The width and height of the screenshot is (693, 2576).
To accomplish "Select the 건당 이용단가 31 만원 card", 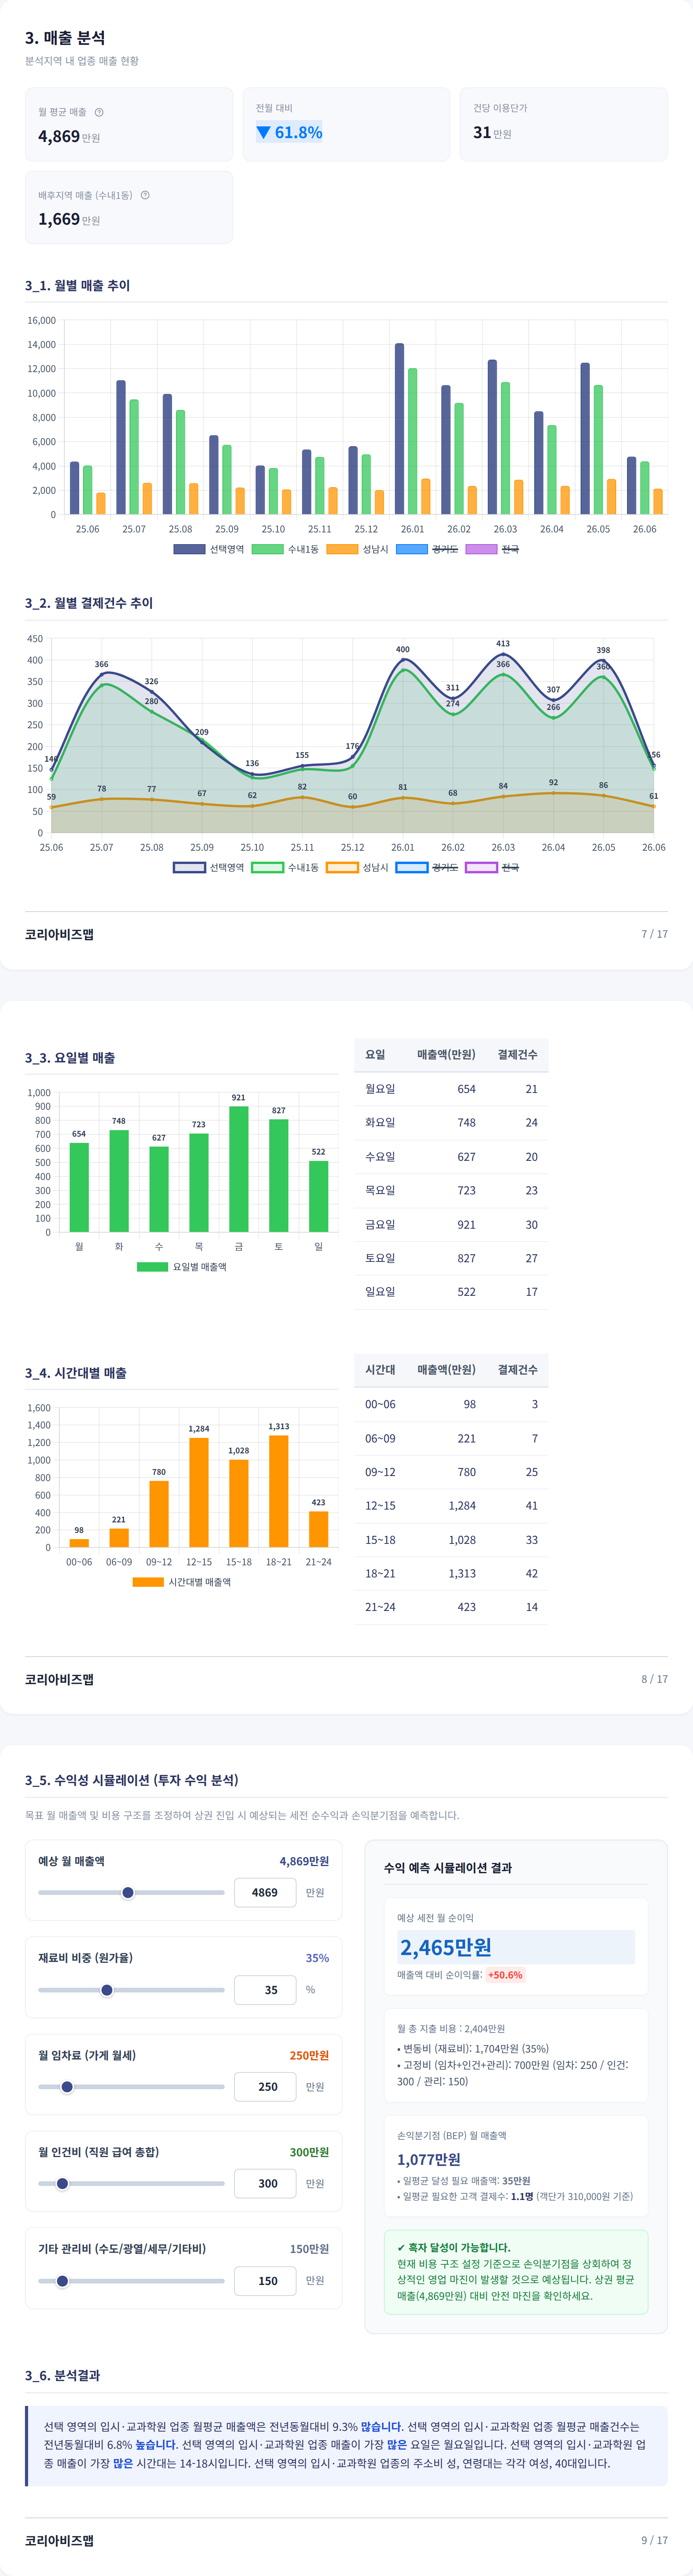I will (564, 124).
